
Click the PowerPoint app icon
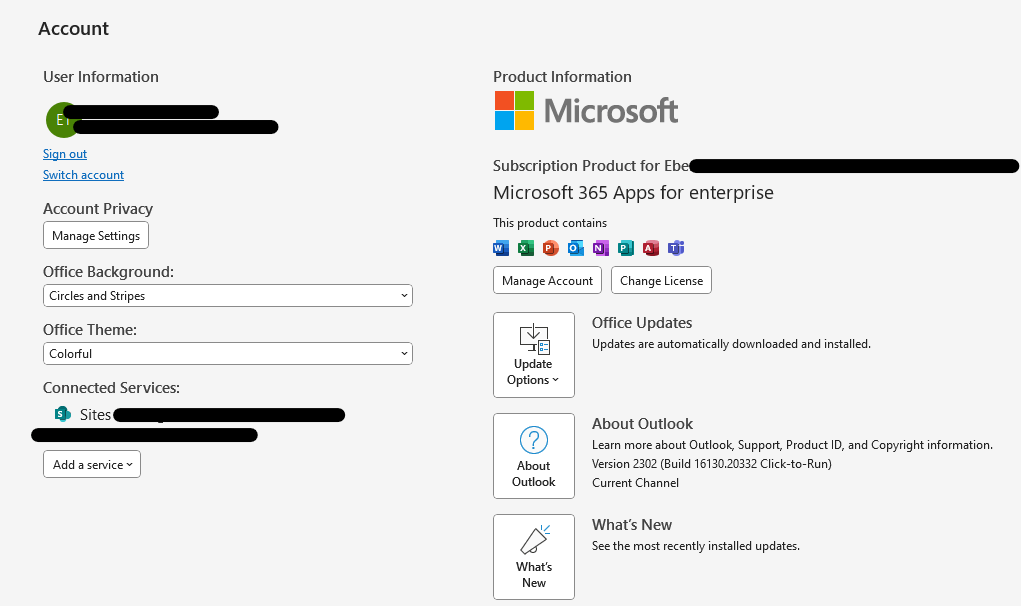coord(551,248)
